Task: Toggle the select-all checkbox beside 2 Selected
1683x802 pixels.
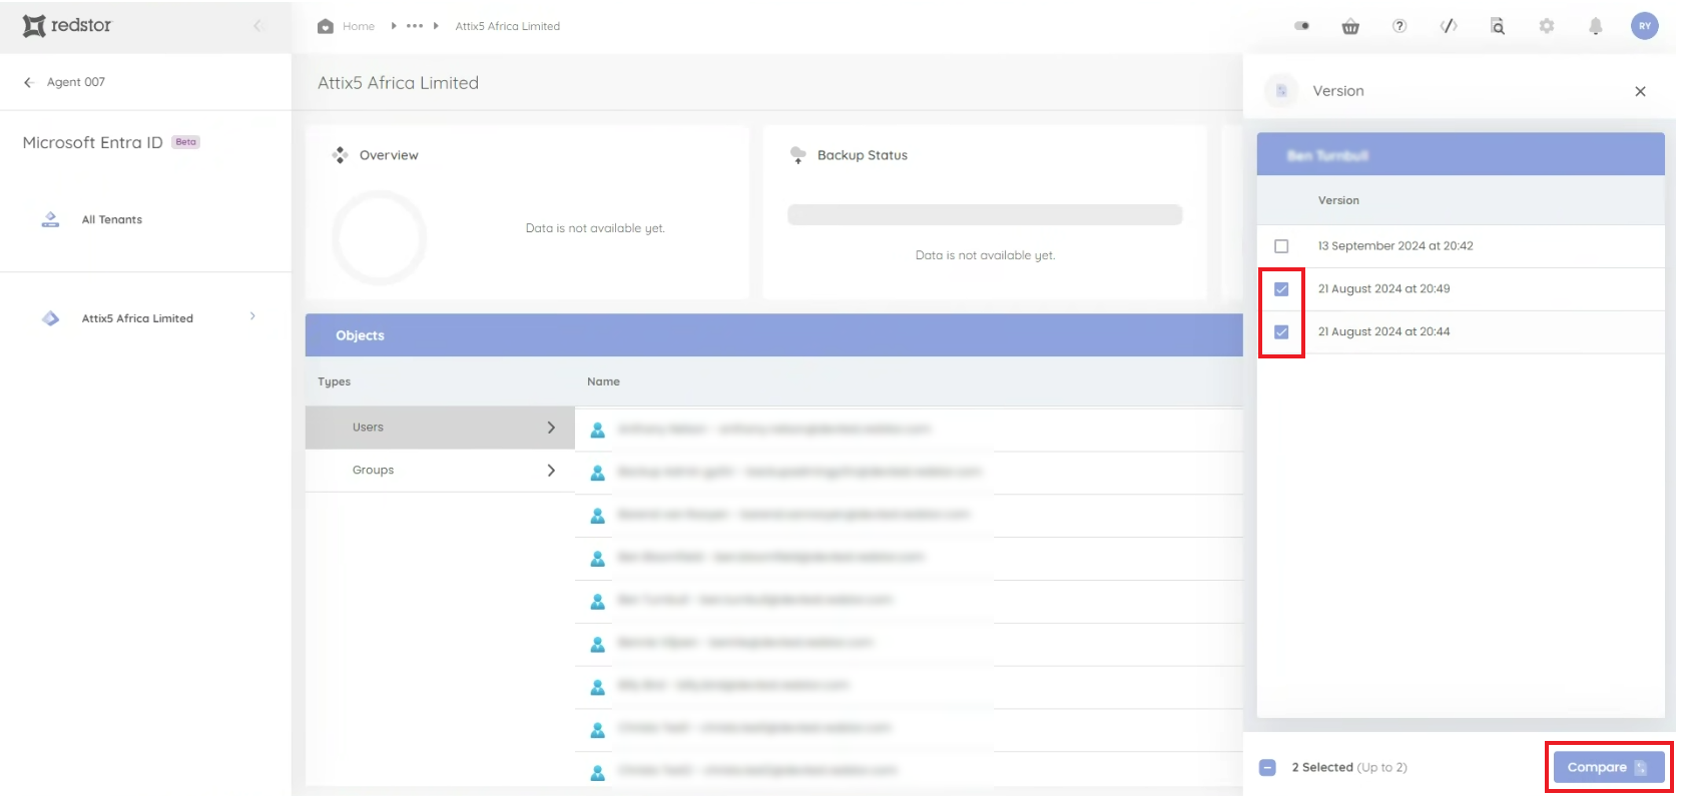Action: click(1267, 768)
